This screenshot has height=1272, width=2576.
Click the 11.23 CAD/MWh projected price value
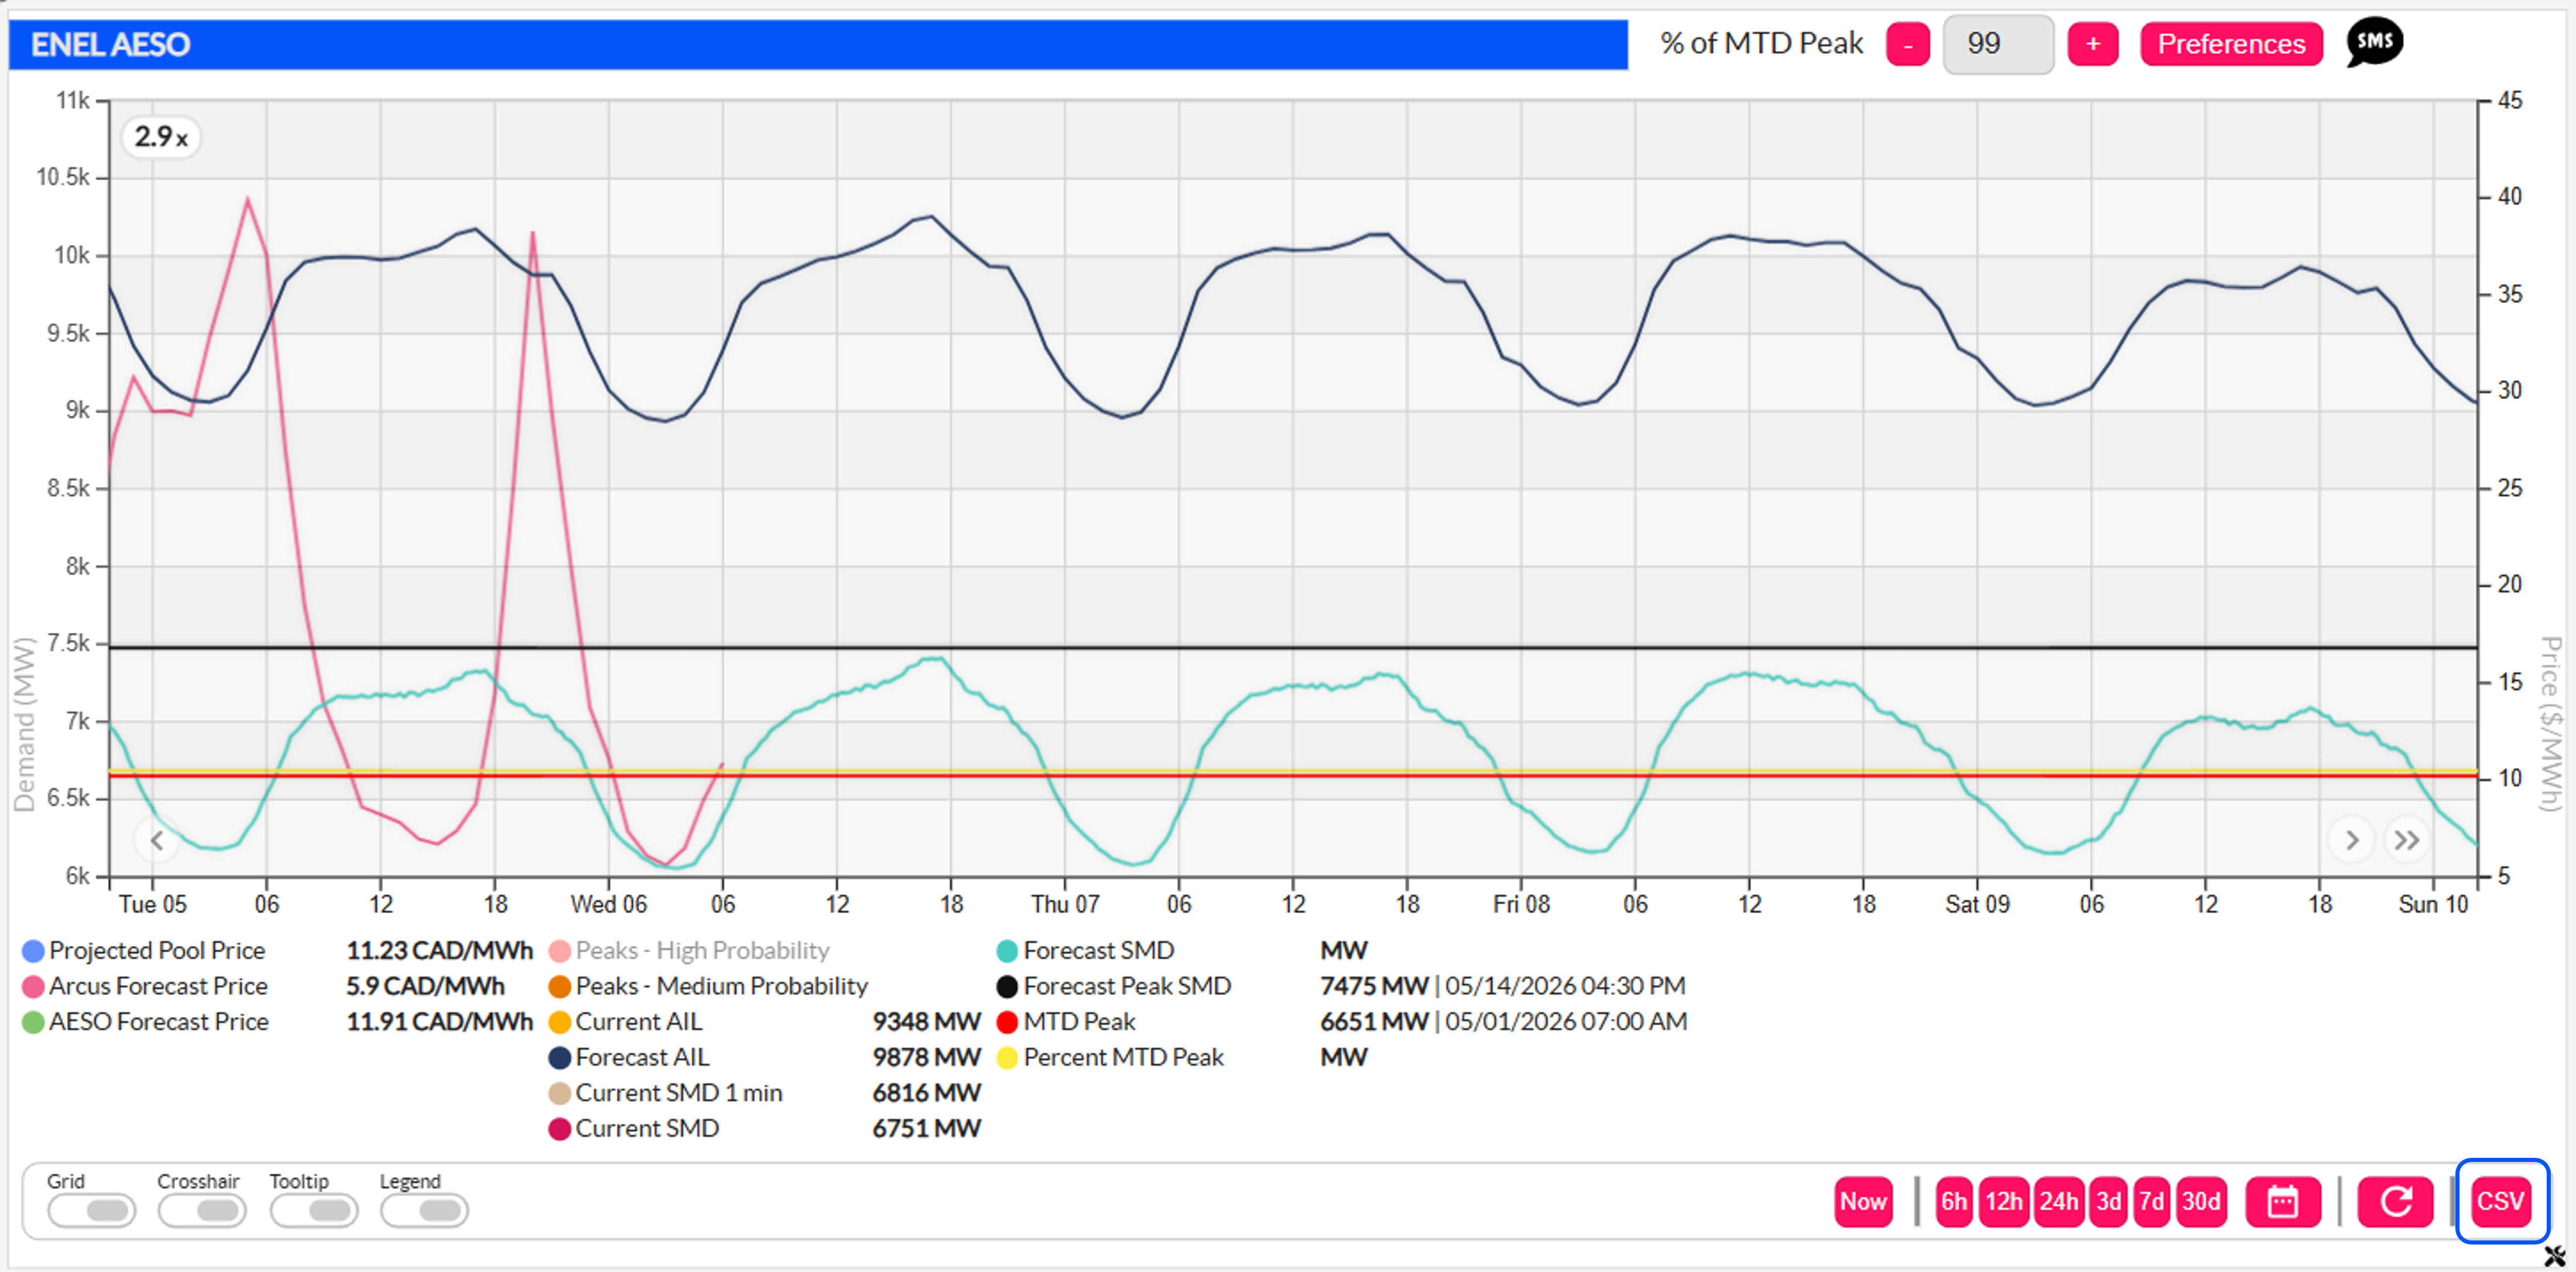(x=440, y=950)
